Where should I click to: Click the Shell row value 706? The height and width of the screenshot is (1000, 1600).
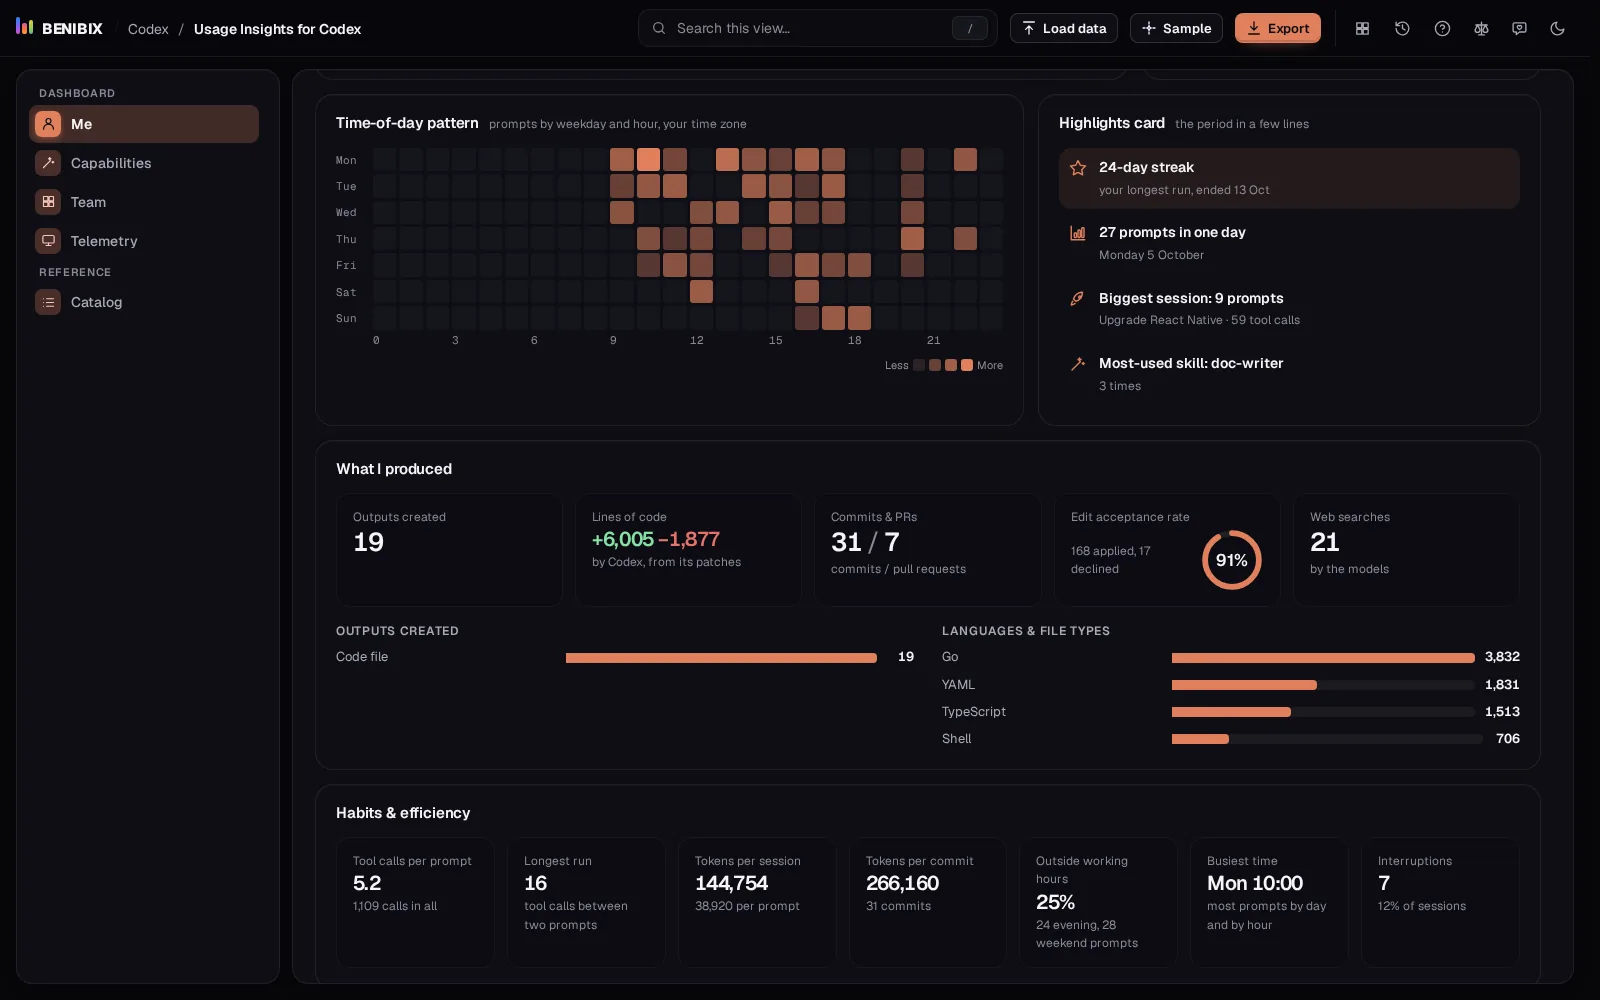(1508, 739)
